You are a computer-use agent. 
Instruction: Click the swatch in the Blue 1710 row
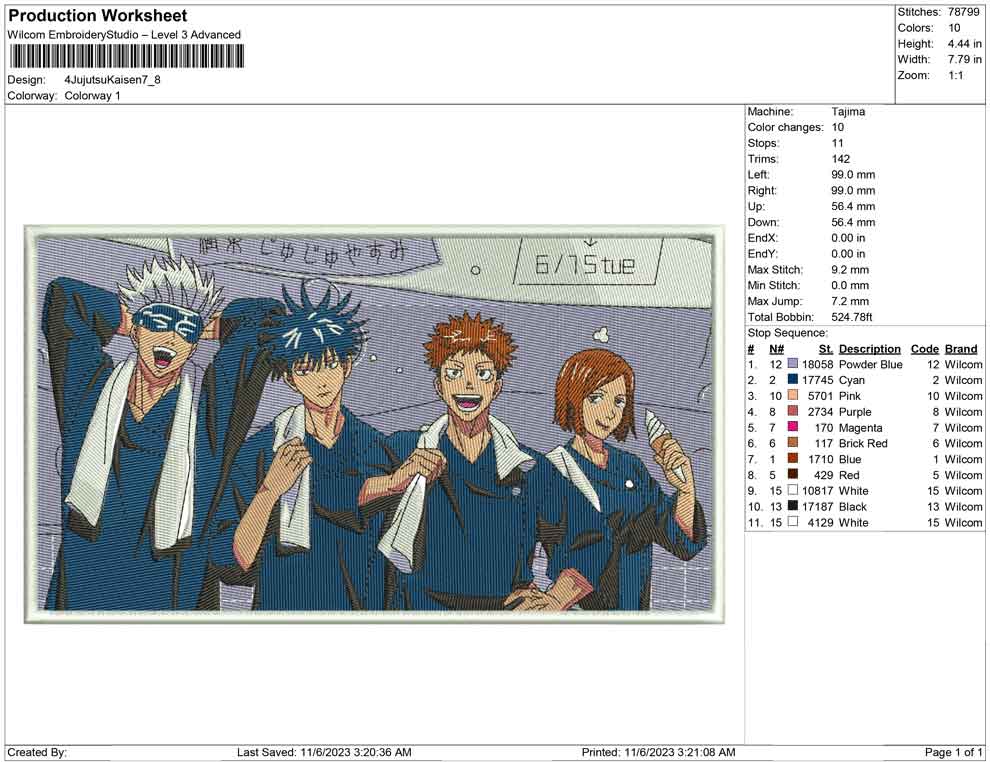click(x=792, y=459)
